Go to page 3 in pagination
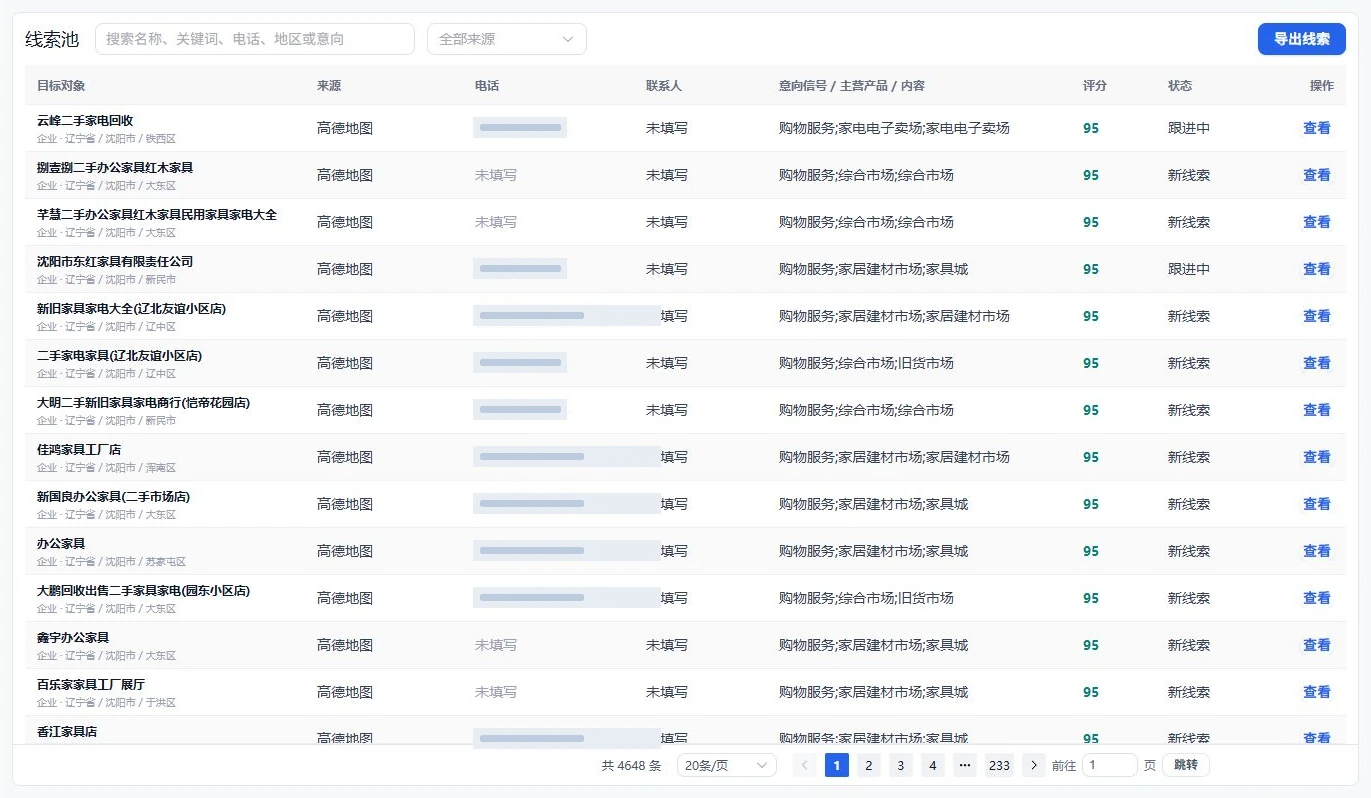1371x798 pixels. [x=901, y=765]
